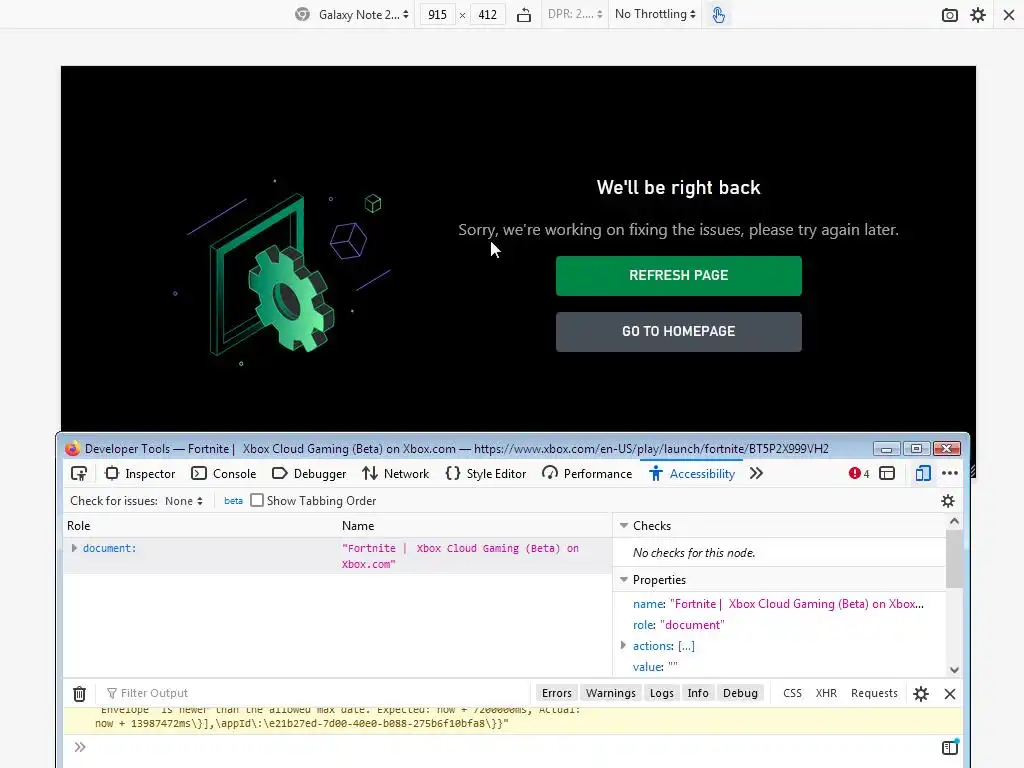Activate the pick accessible object tool

coord(79,473)
